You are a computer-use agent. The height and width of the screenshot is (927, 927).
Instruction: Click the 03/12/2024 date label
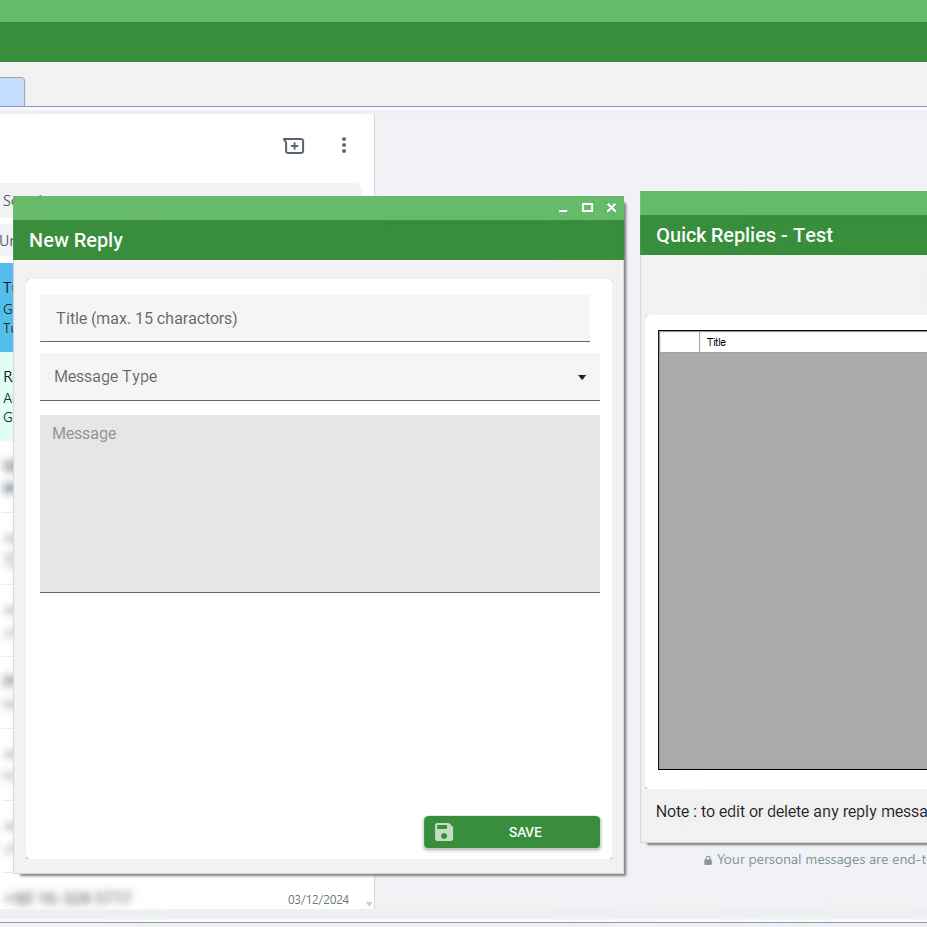[319, 899]
